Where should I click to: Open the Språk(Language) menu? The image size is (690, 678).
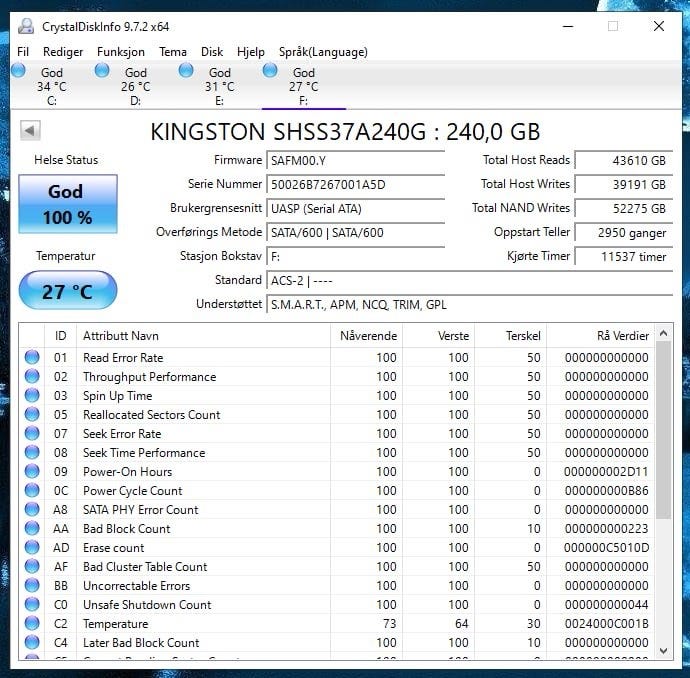tap(323, 52)
